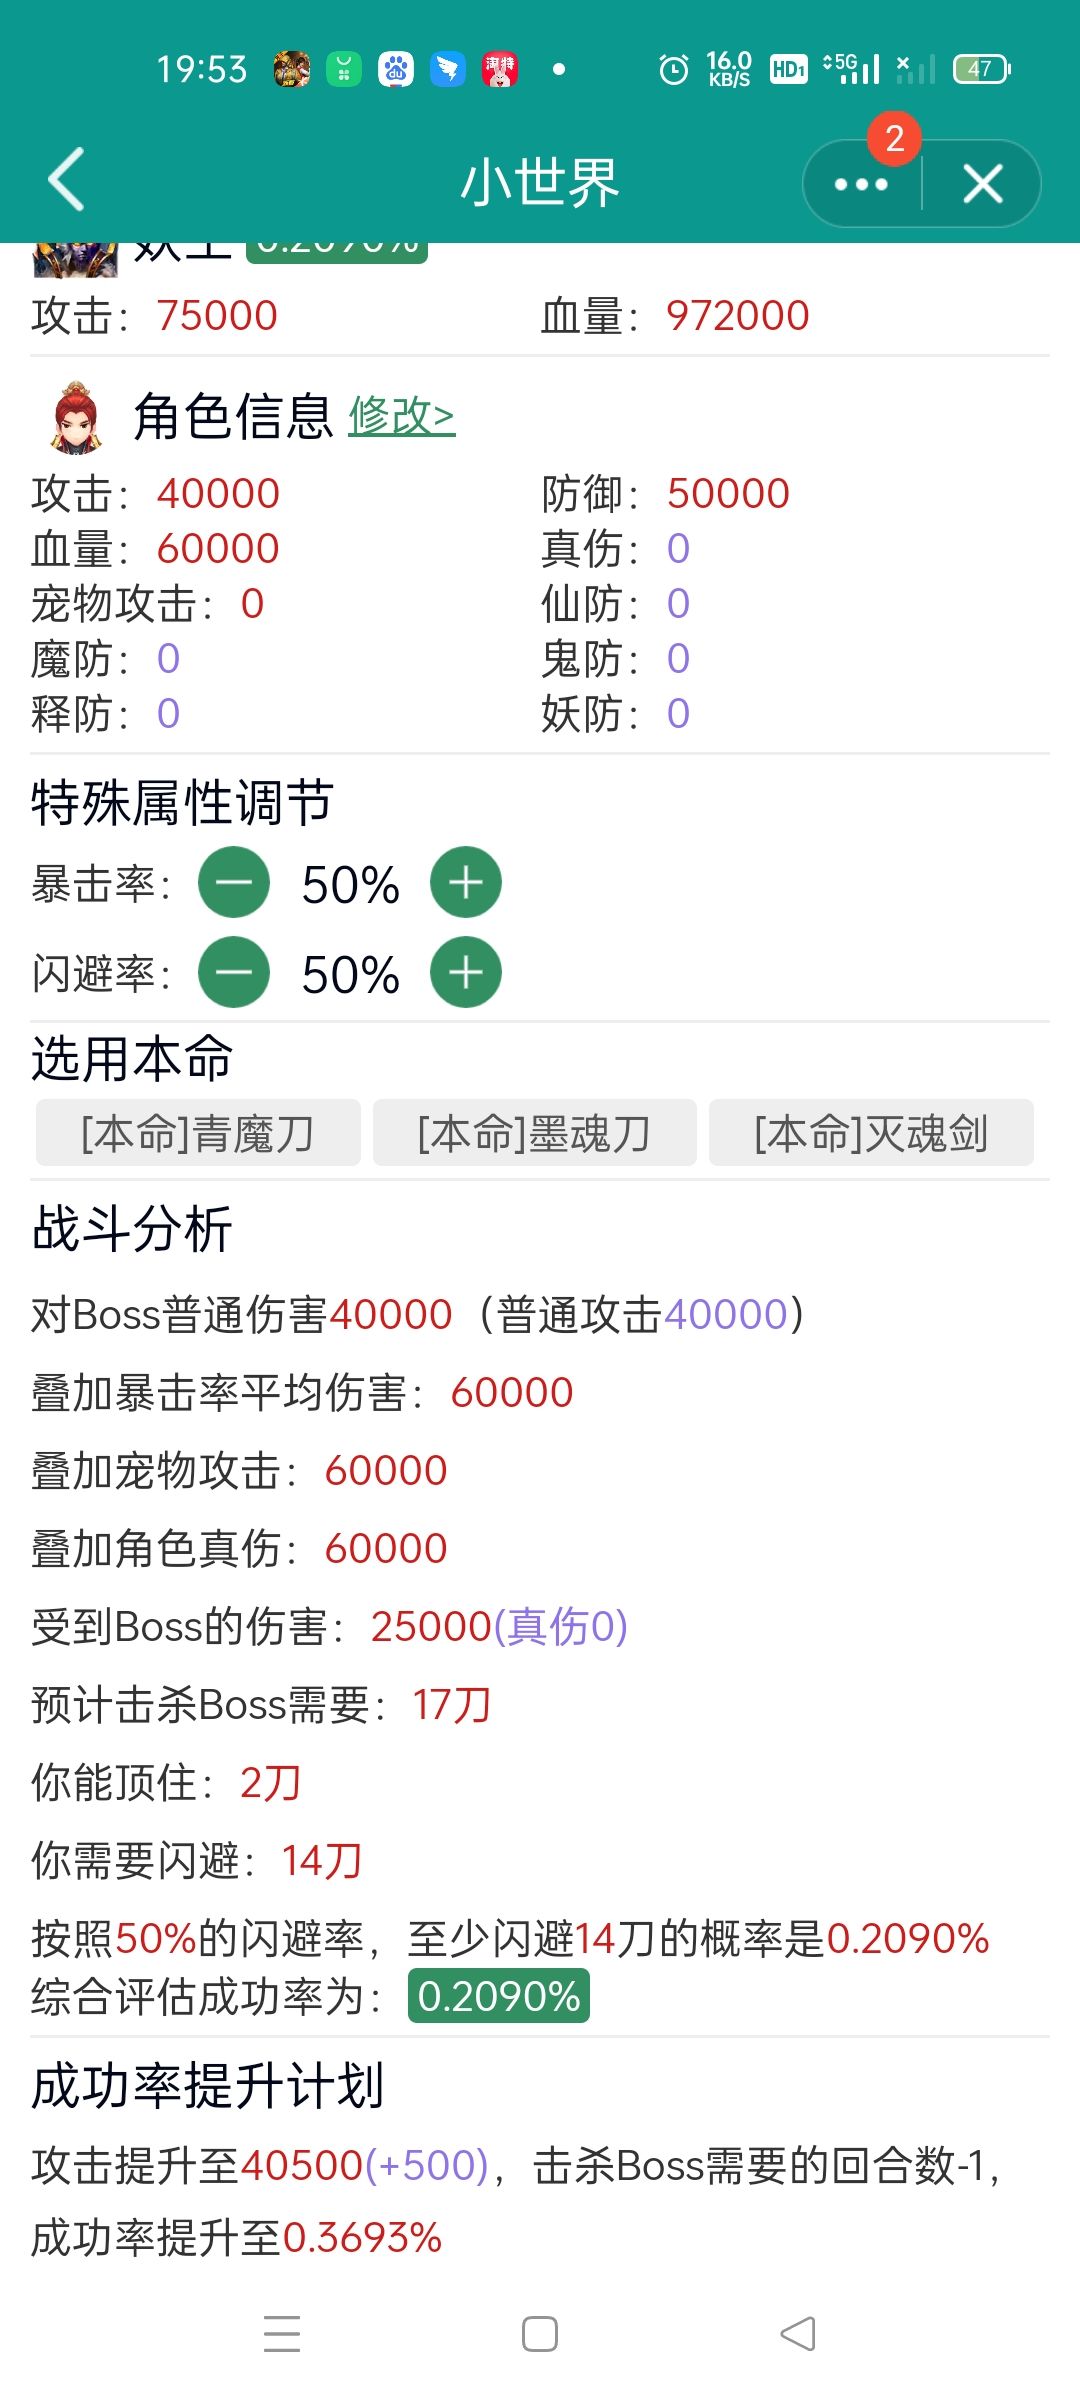Decrease 闪避率 with the minus button
Screen dimensions: 1080x2400
click(234, 972)
